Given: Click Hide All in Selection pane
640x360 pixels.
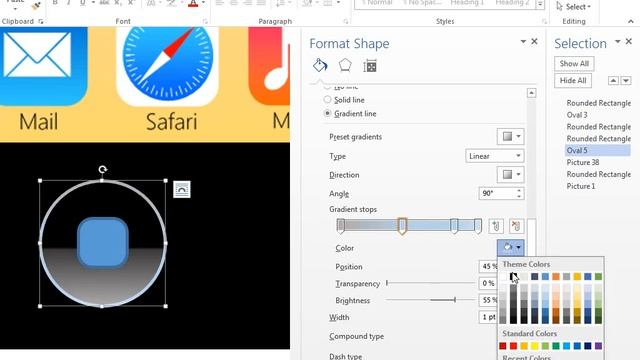Looking at the screenshot, I should coord(573,80).
